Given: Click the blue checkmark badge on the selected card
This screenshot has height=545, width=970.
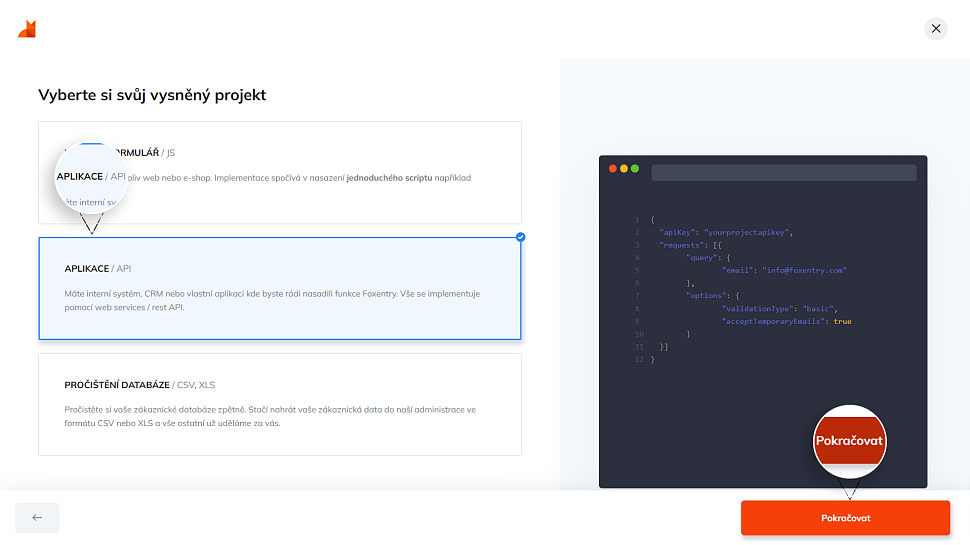Looking at the screenshot, I should [520, 237].
